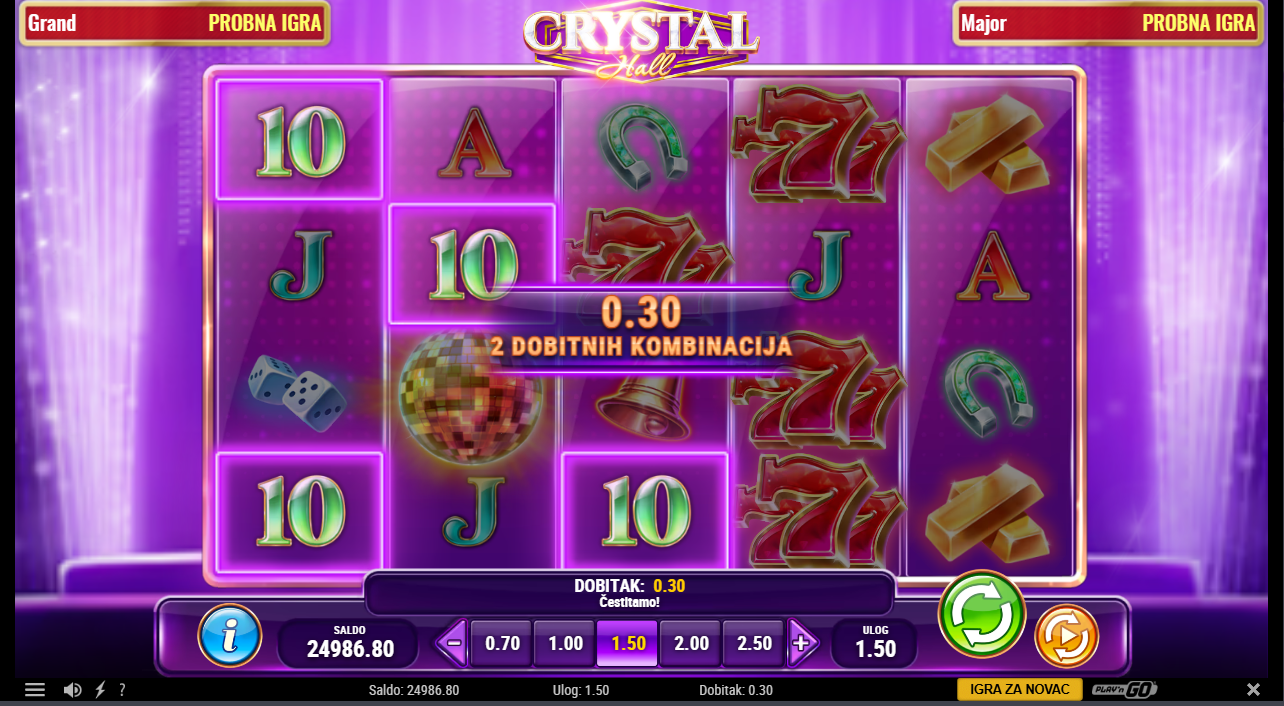Start autoplay with orange button
Screen dimensions: 1284x706
(x=1066, y=636)
